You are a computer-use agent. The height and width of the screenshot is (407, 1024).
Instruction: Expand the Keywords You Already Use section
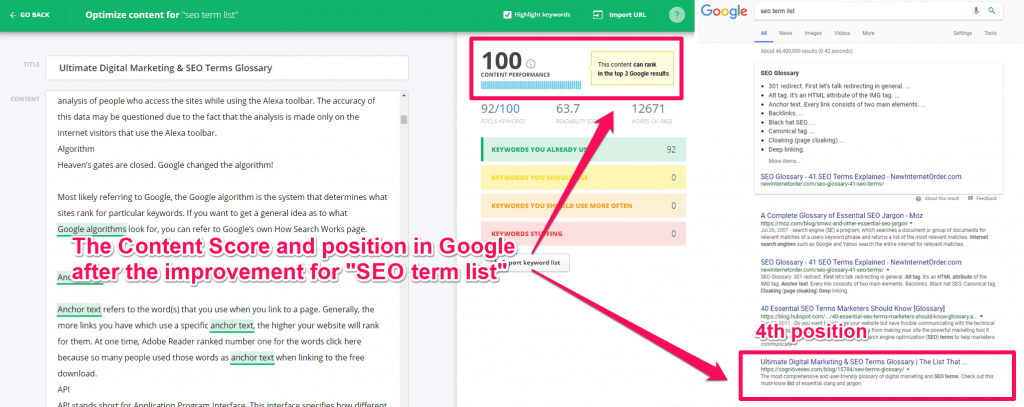tap(583, 149)
